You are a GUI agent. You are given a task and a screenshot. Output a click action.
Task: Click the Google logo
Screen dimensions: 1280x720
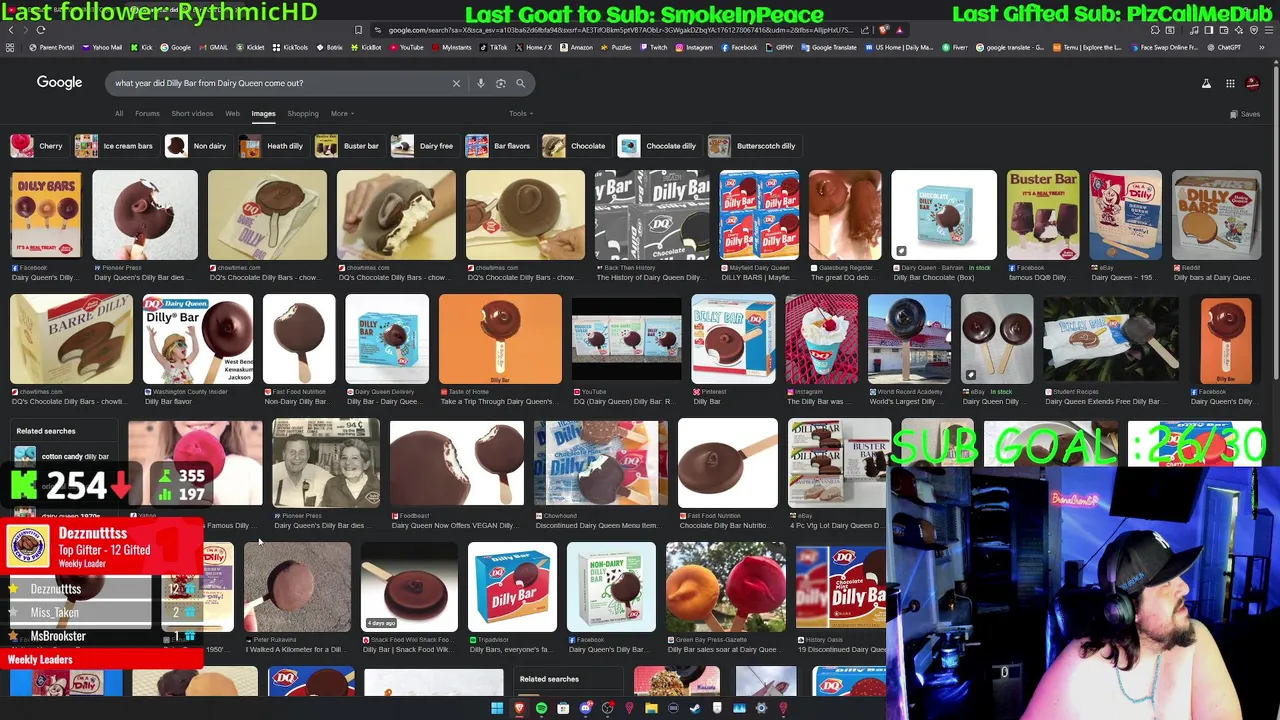click(59, 83)
